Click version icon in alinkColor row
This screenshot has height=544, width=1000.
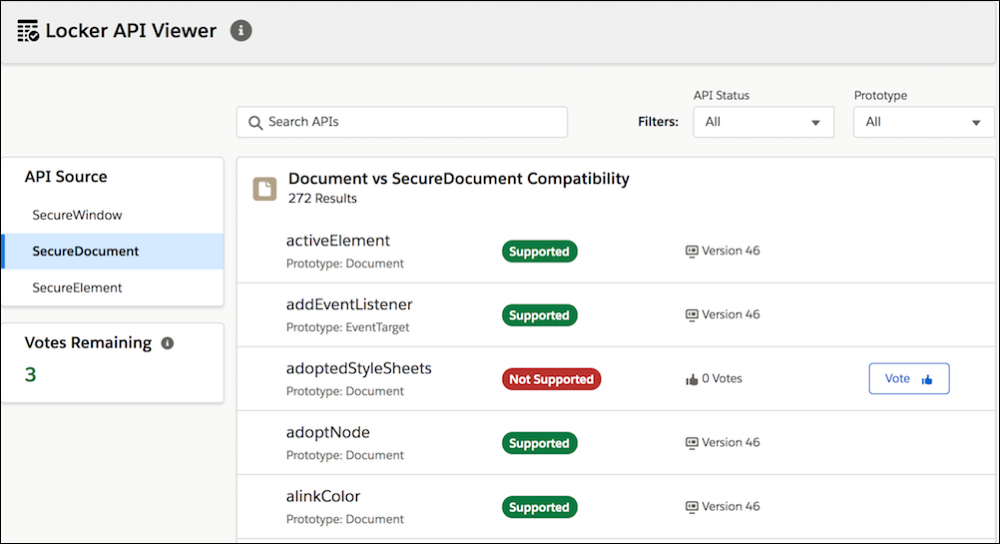point(691,507)
